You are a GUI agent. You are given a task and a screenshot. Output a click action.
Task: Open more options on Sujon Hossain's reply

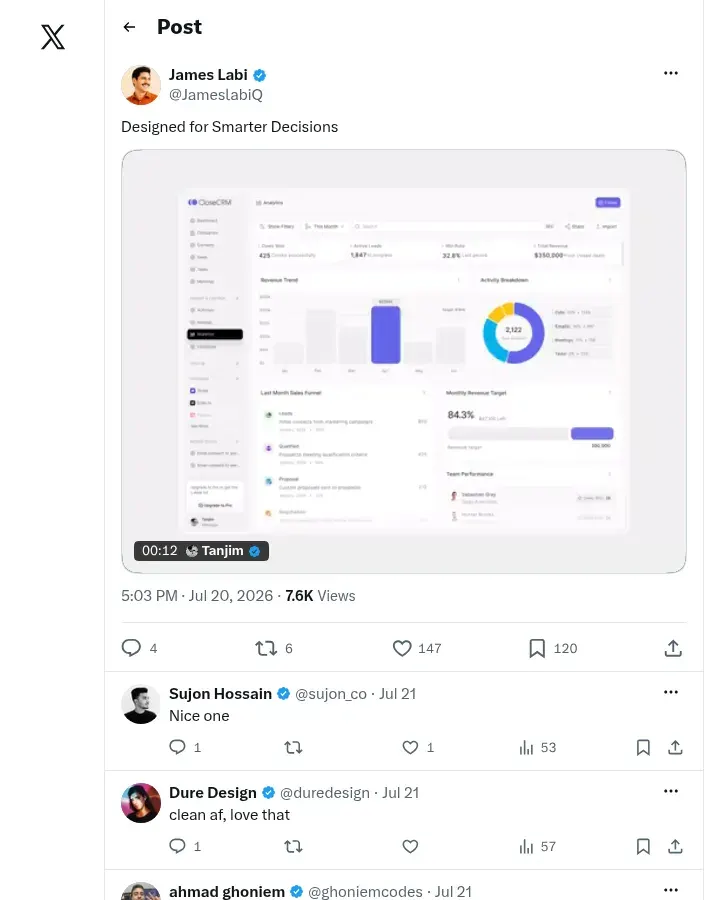point(671,692)
